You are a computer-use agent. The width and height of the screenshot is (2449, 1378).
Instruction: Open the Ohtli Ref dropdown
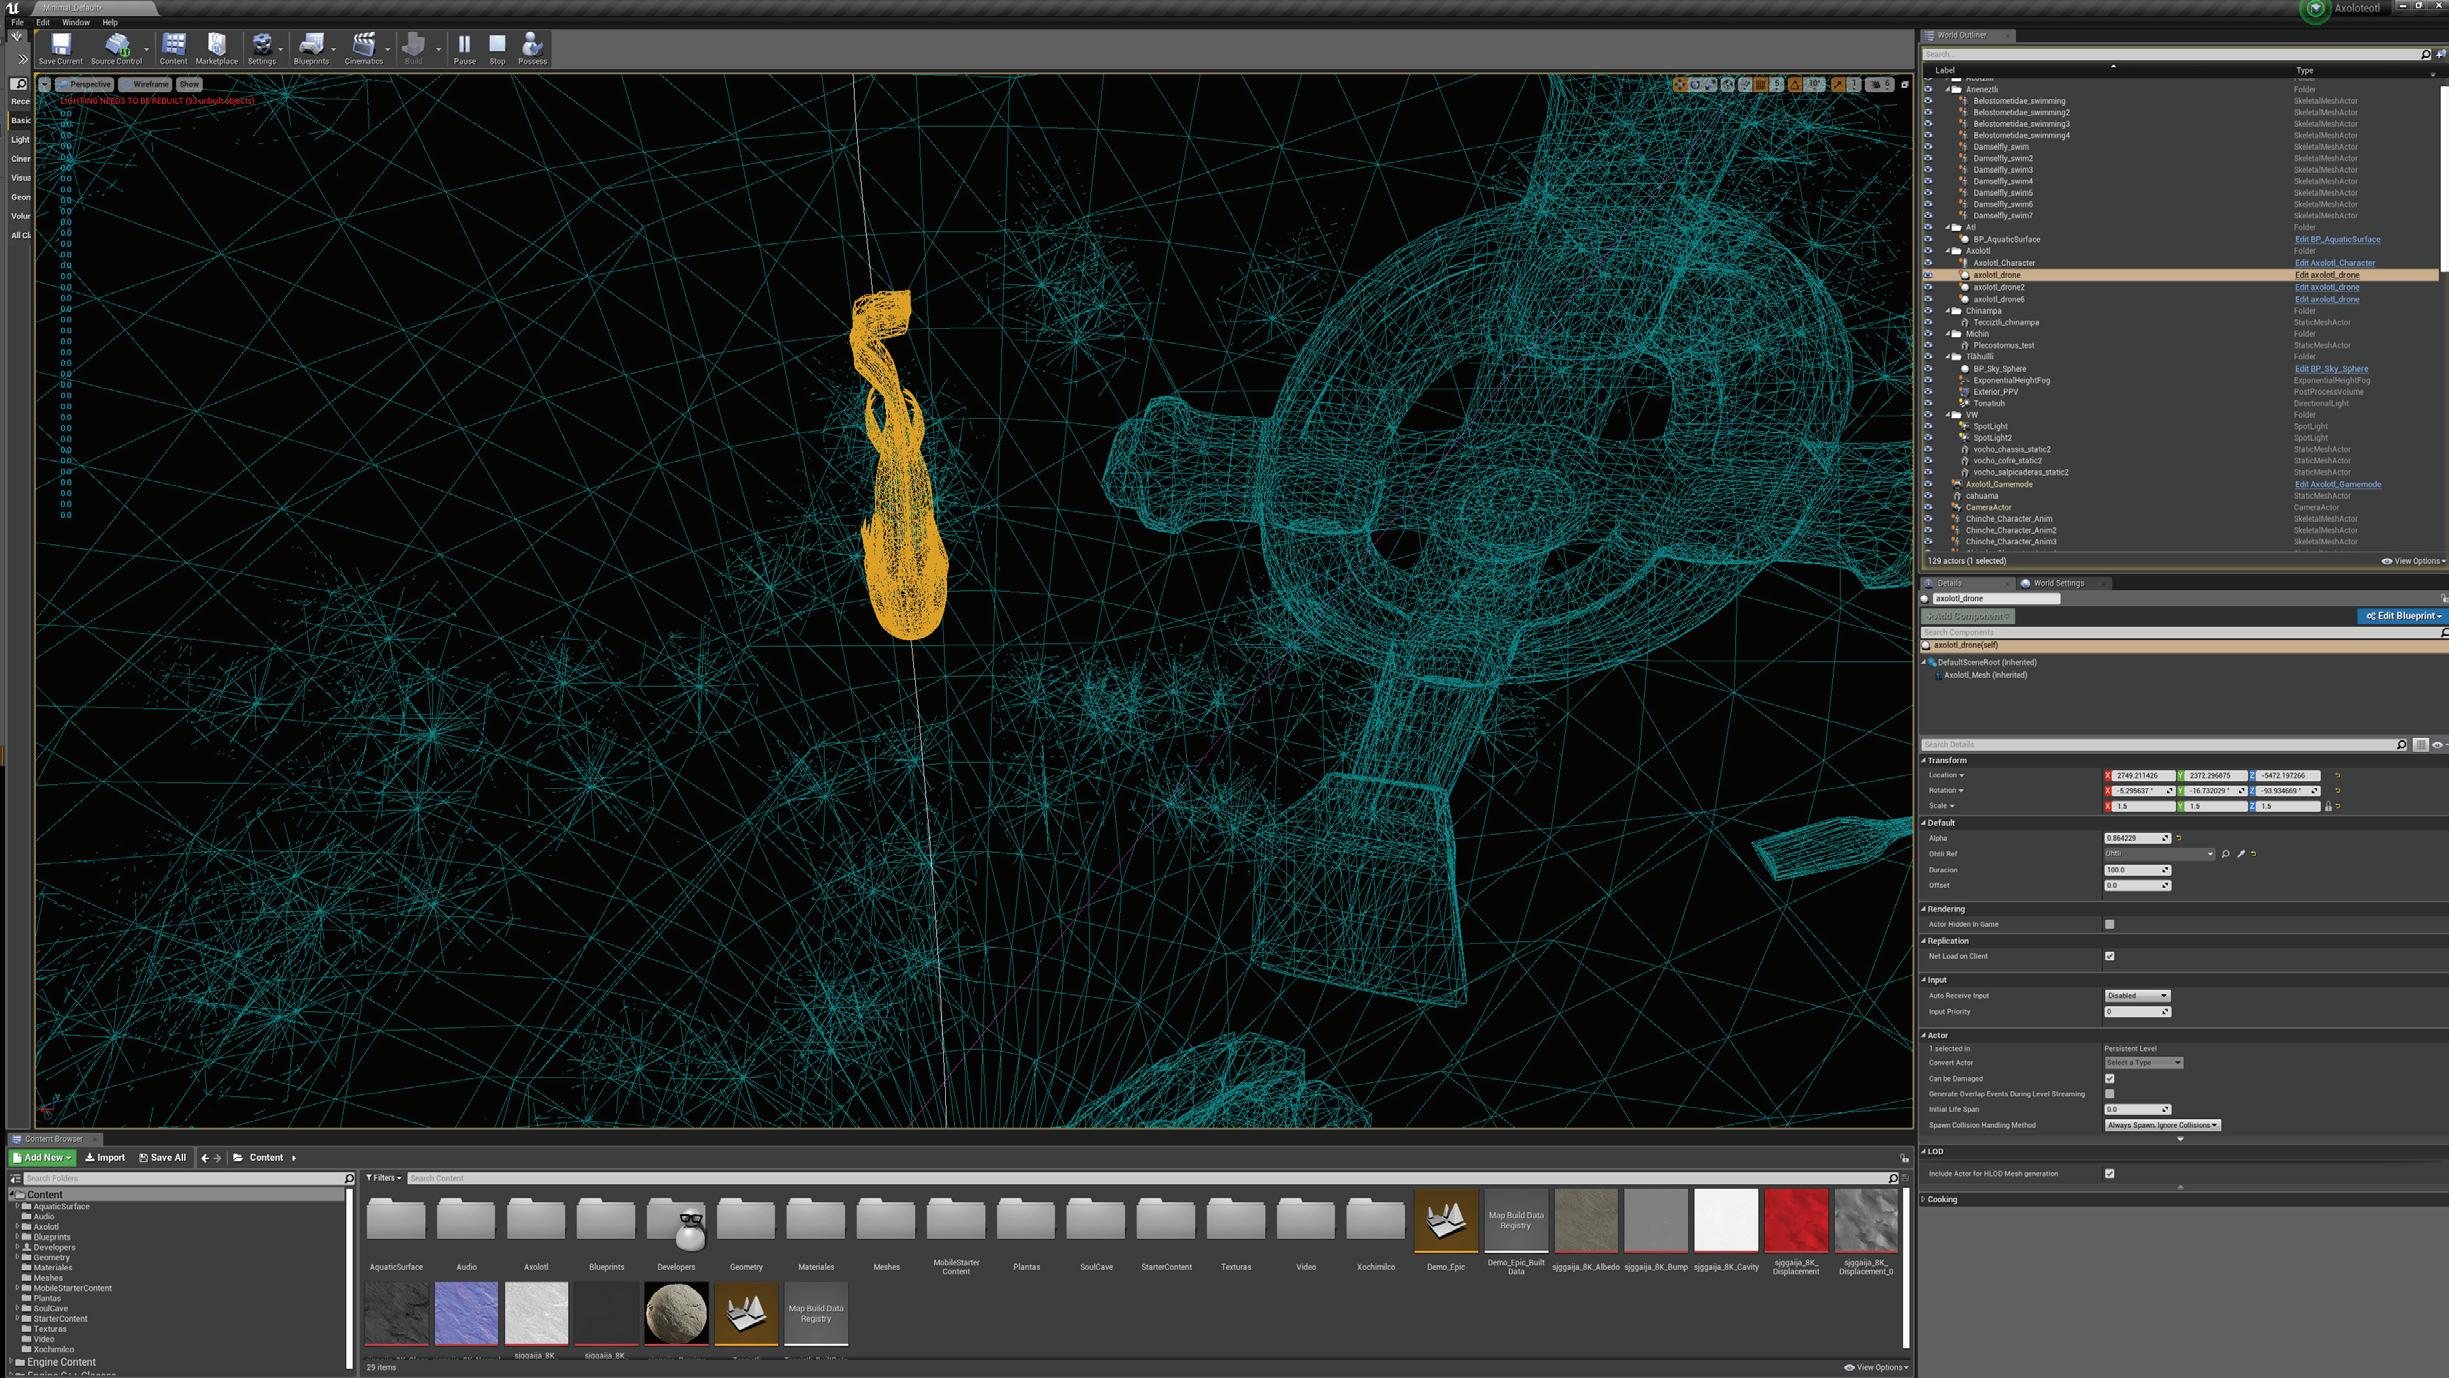(x=2159, y=854)
